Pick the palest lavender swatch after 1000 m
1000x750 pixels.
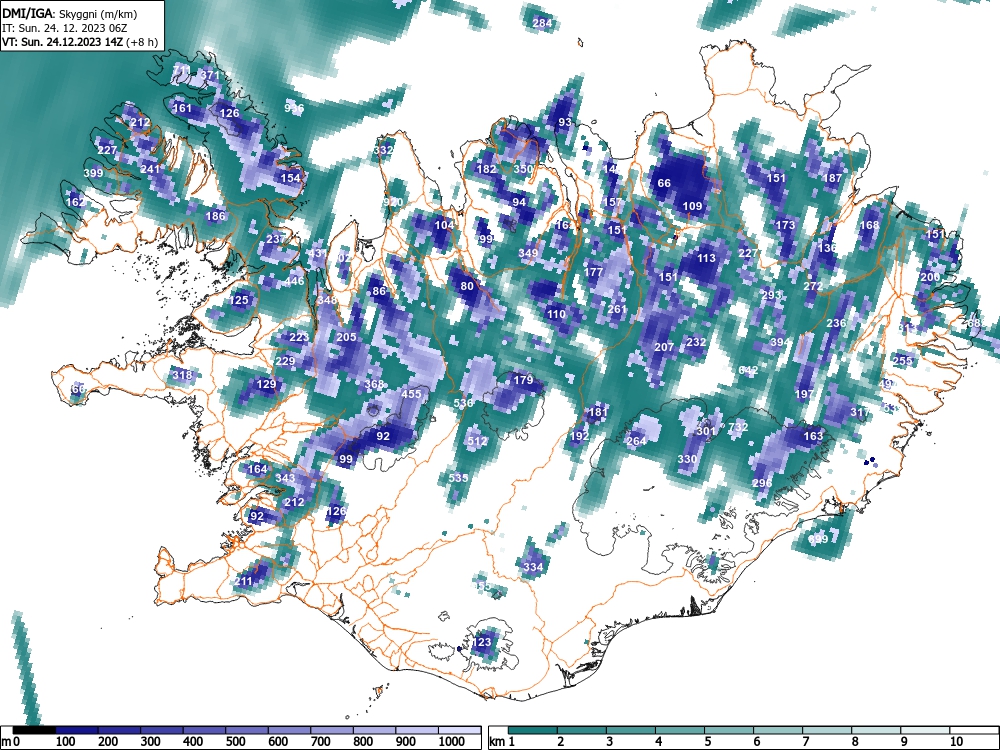pyautogui.click(x=460, y=730)
